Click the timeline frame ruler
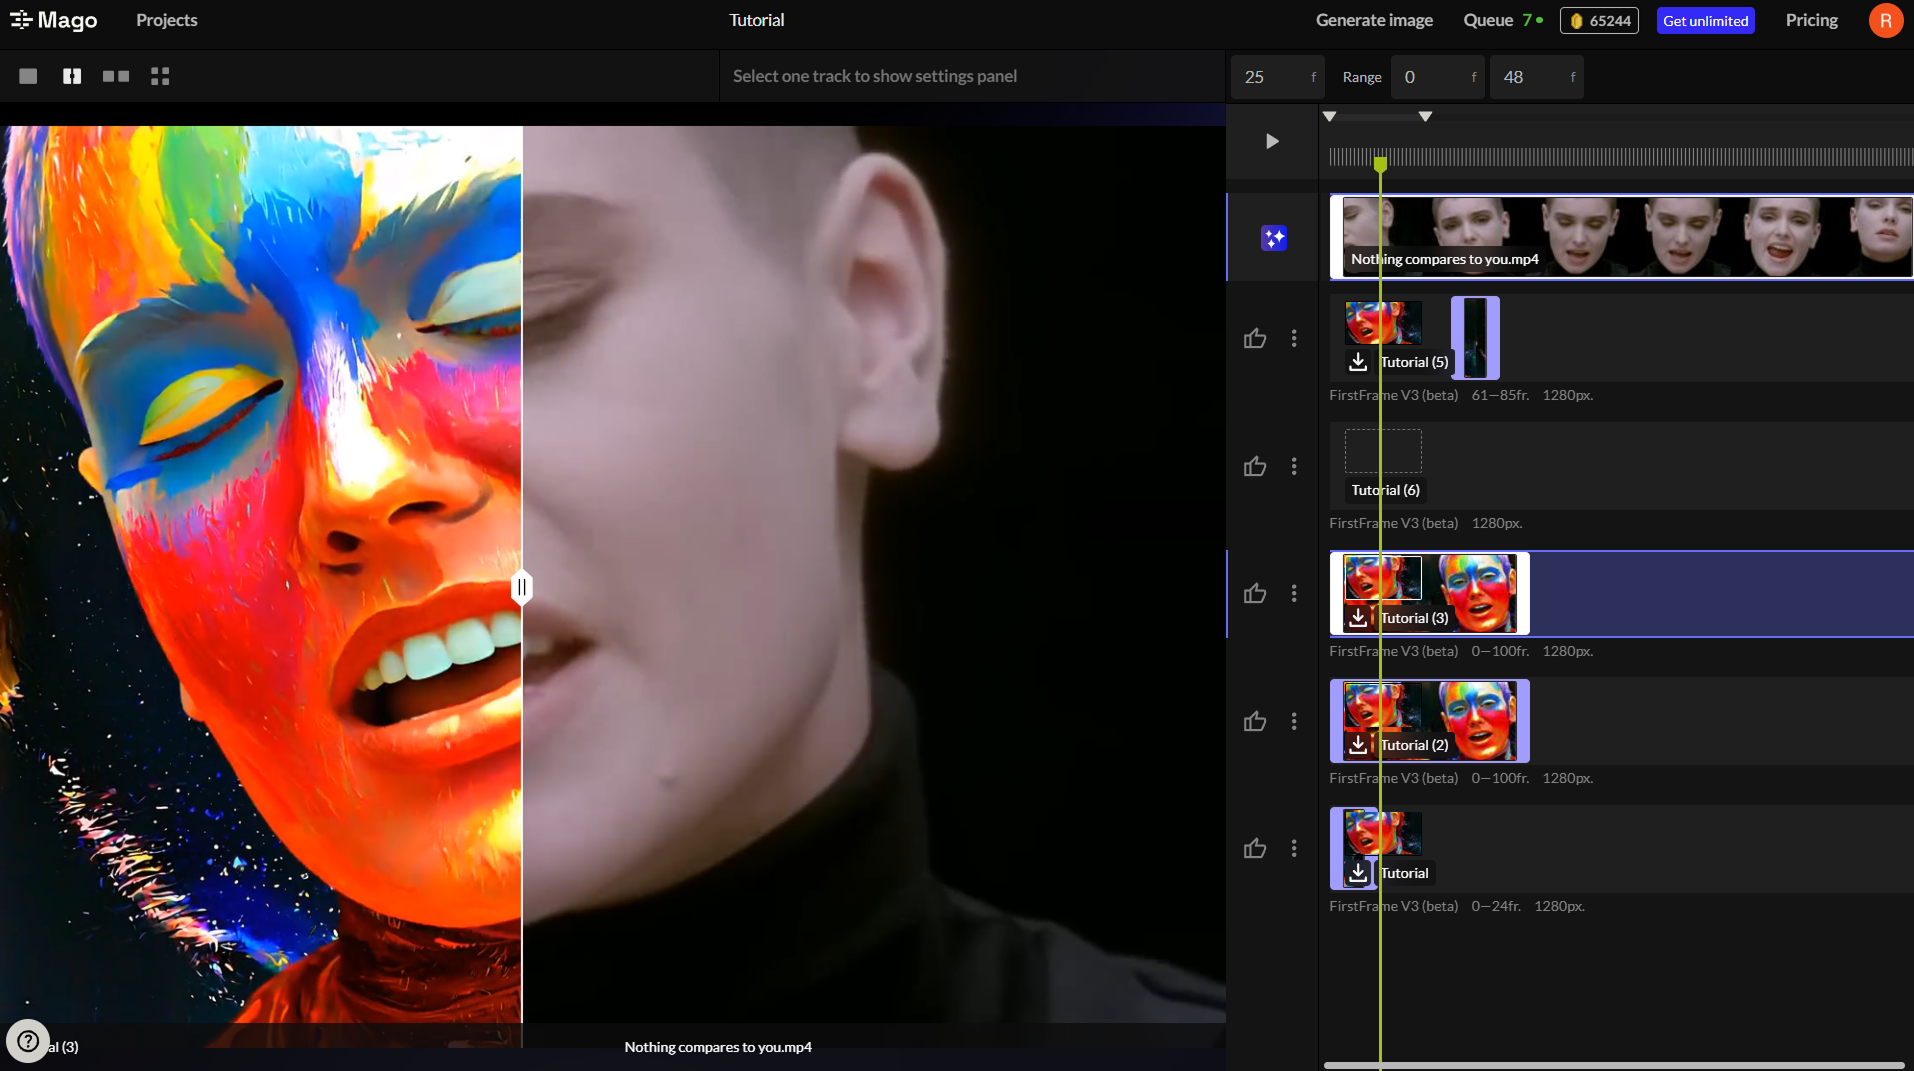1914x1071 pixels. coord(1621,156)
